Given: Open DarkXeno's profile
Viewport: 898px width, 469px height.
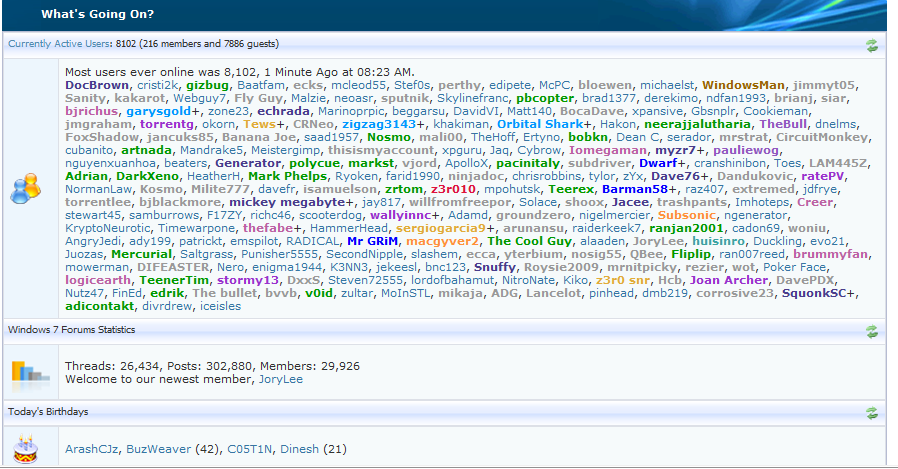Looking at the screenshot, I should [148, 176].
